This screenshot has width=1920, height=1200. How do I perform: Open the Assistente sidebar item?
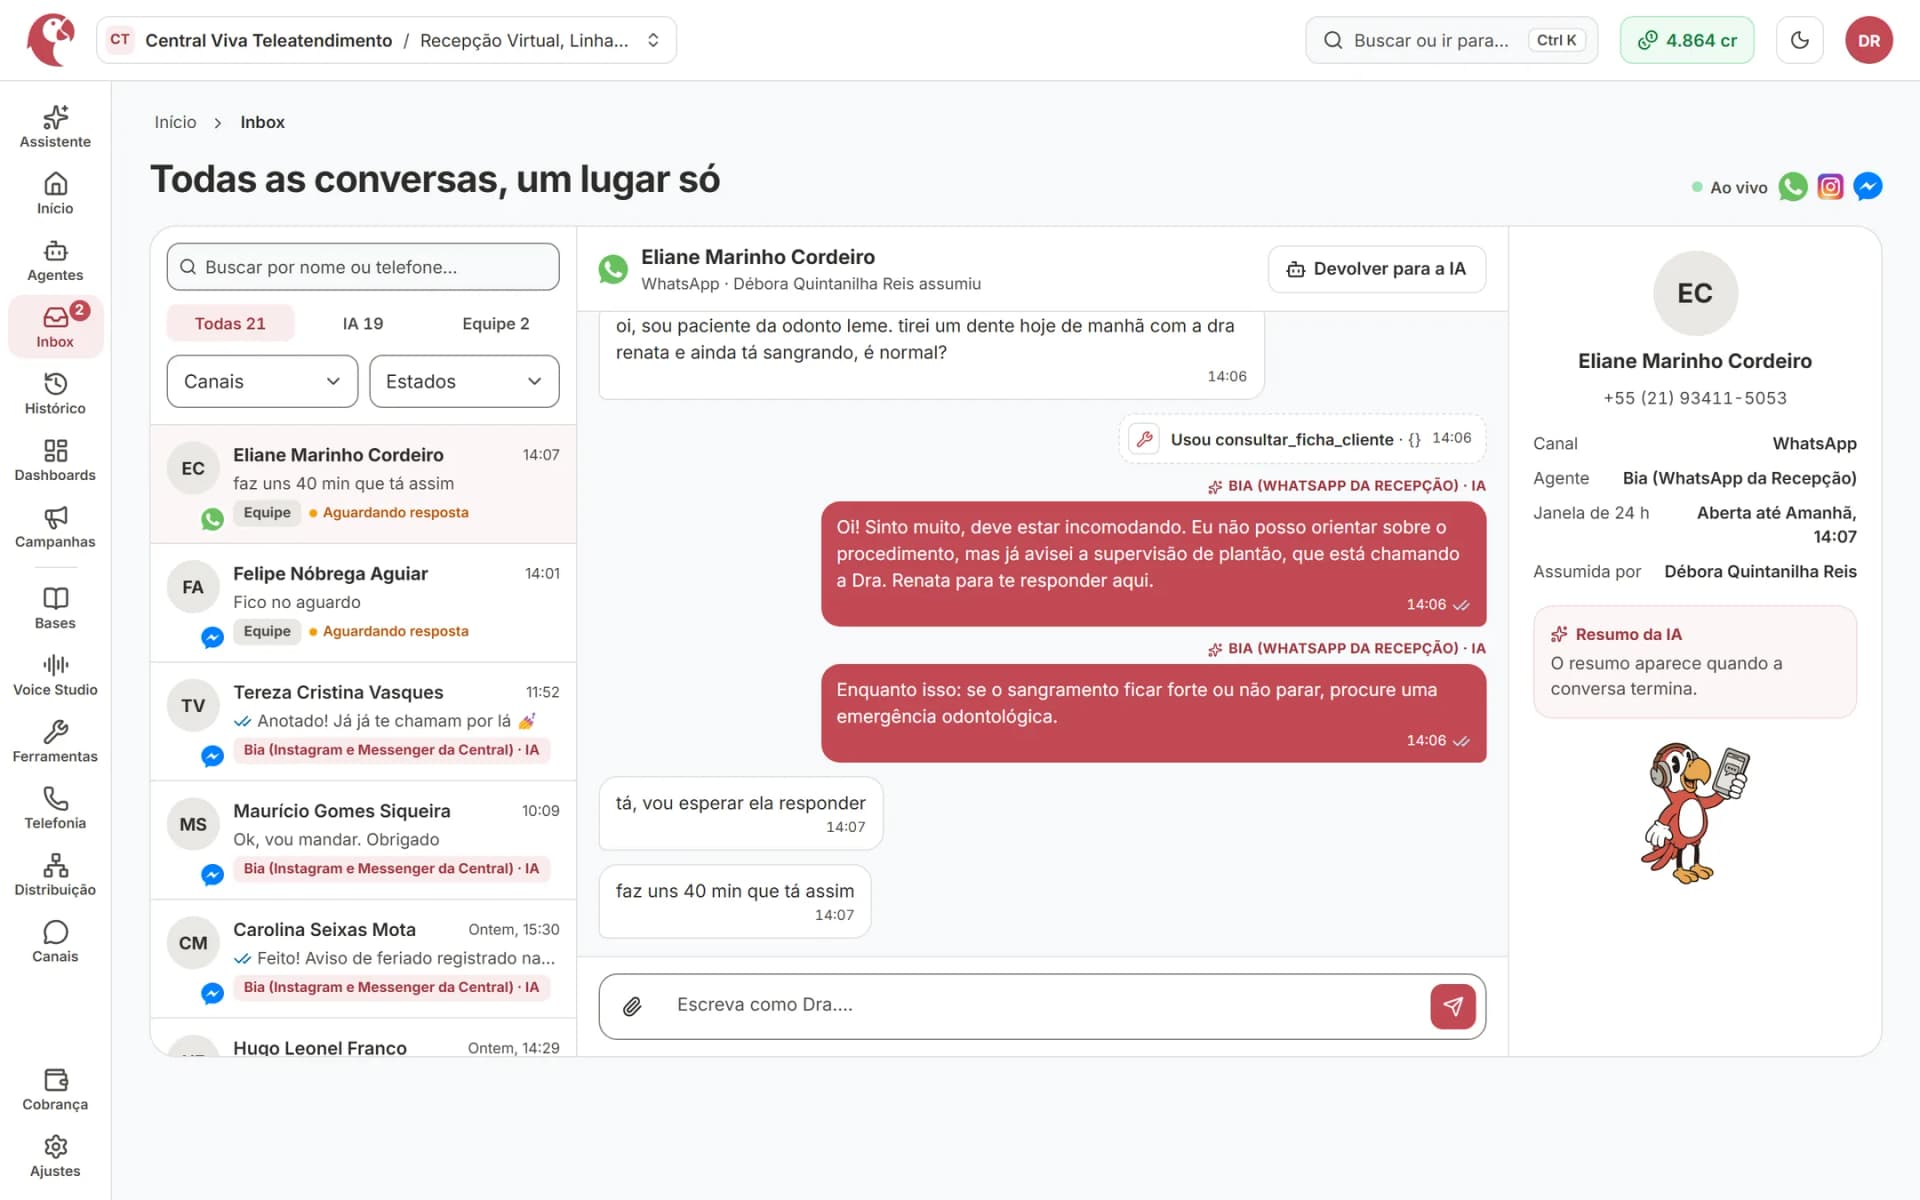click(x=55, y=127)
